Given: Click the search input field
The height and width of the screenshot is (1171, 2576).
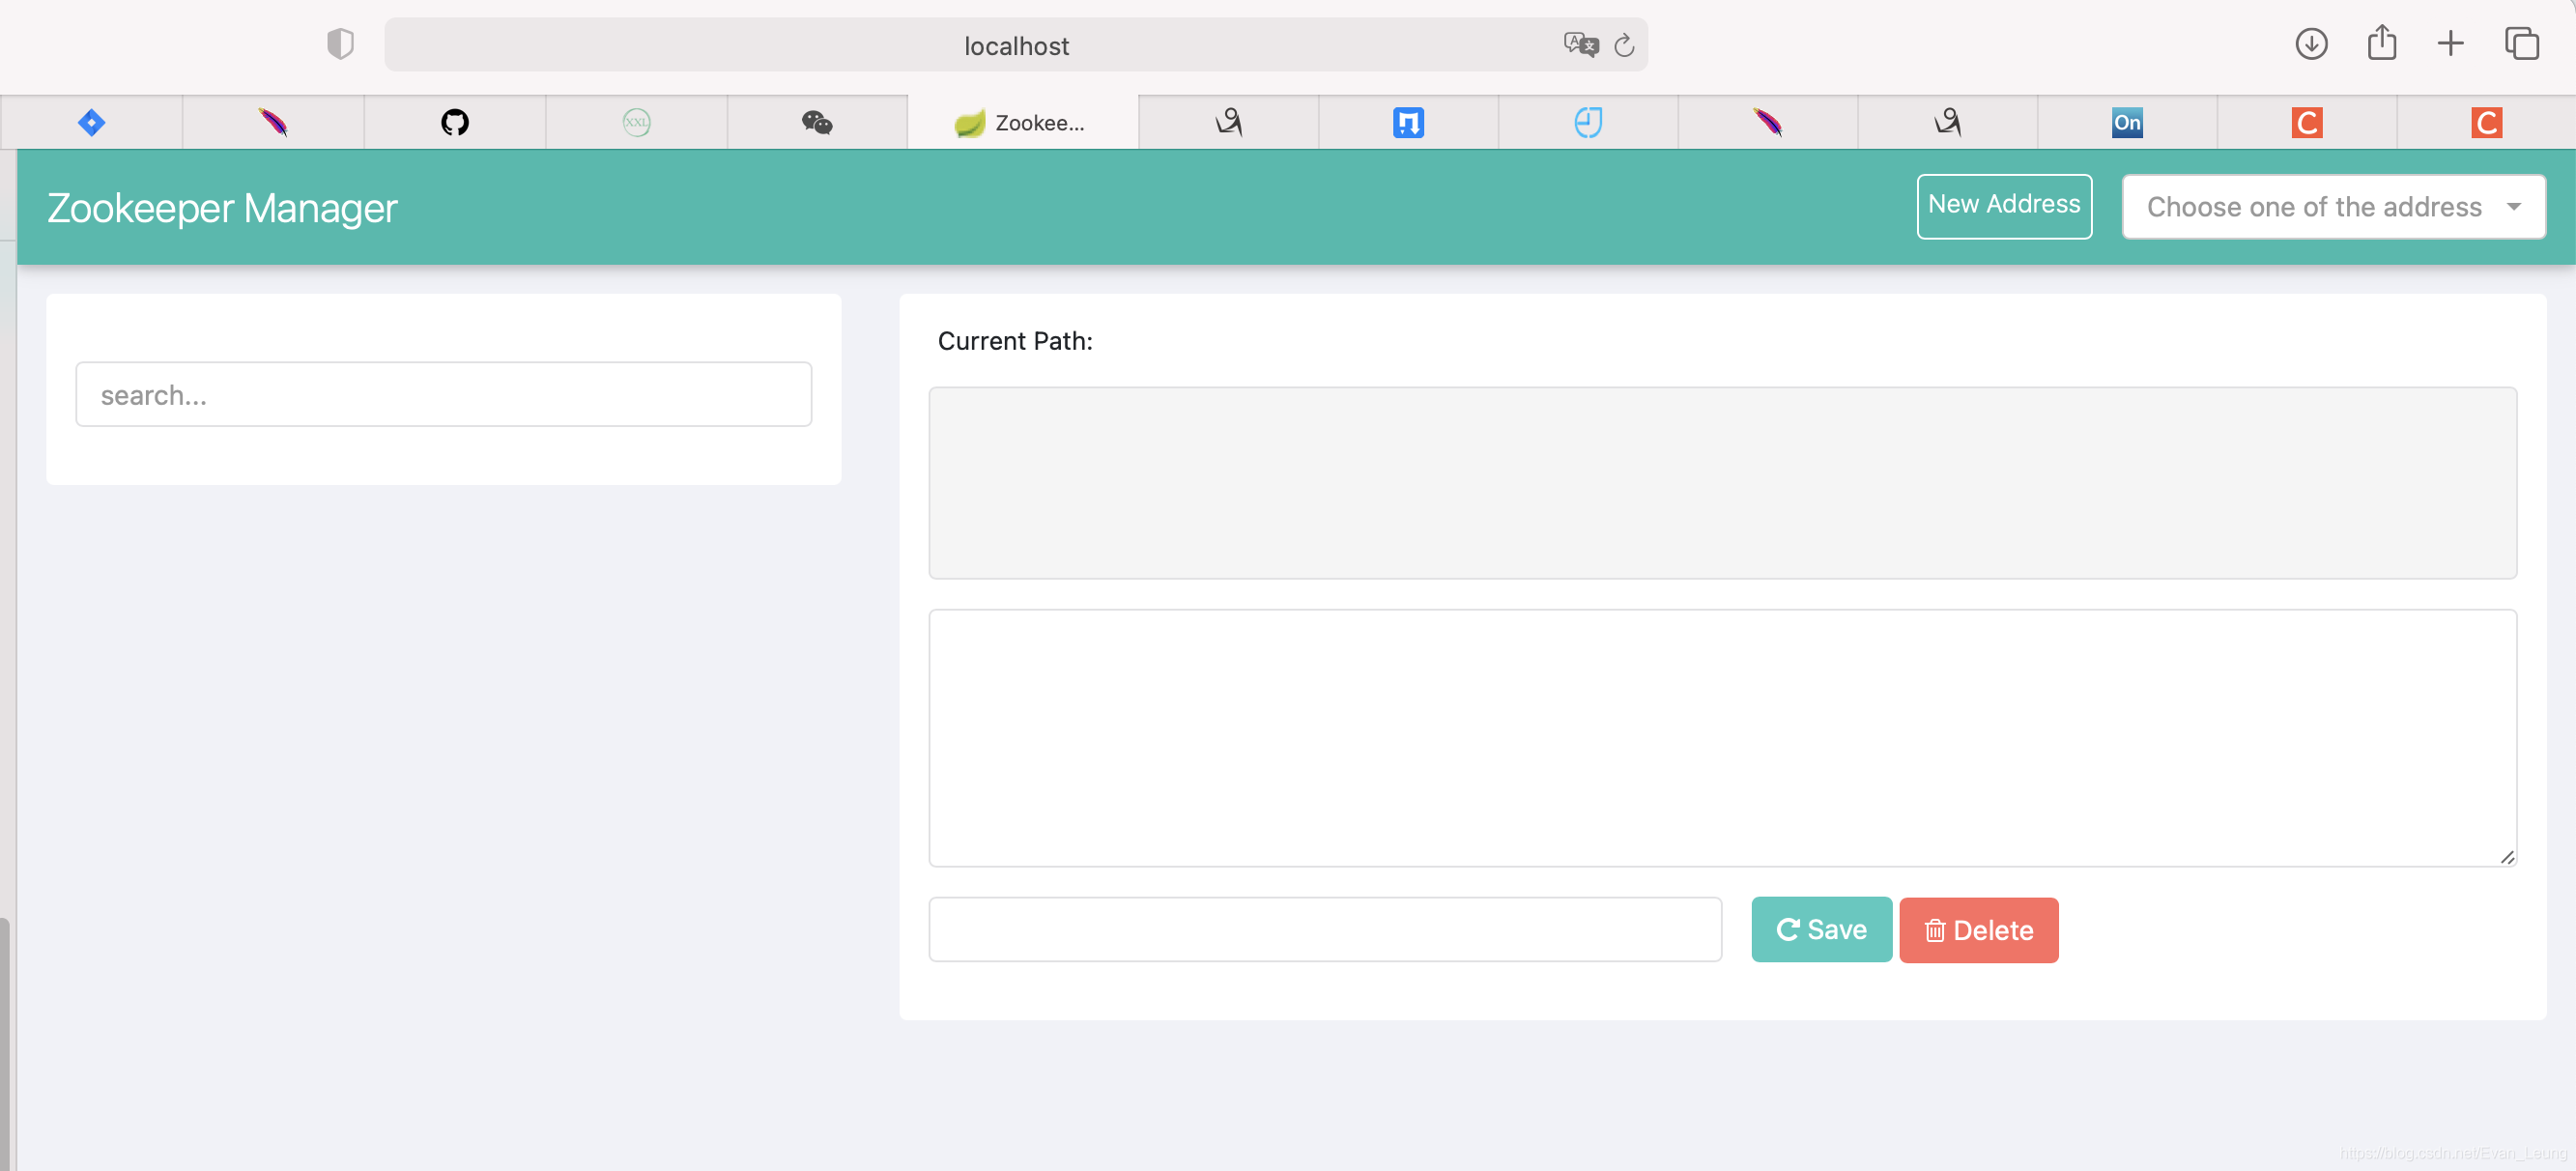Looking at the screenshot, I should click(443, 394).
